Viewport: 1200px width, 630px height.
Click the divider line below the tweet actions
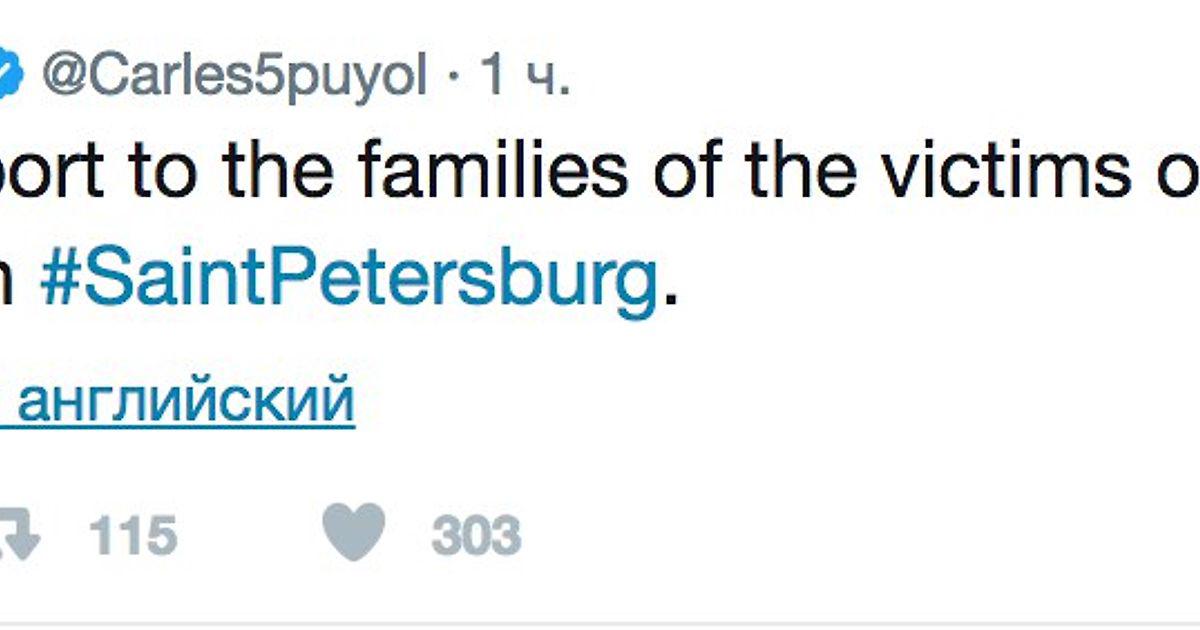point(600,623)
